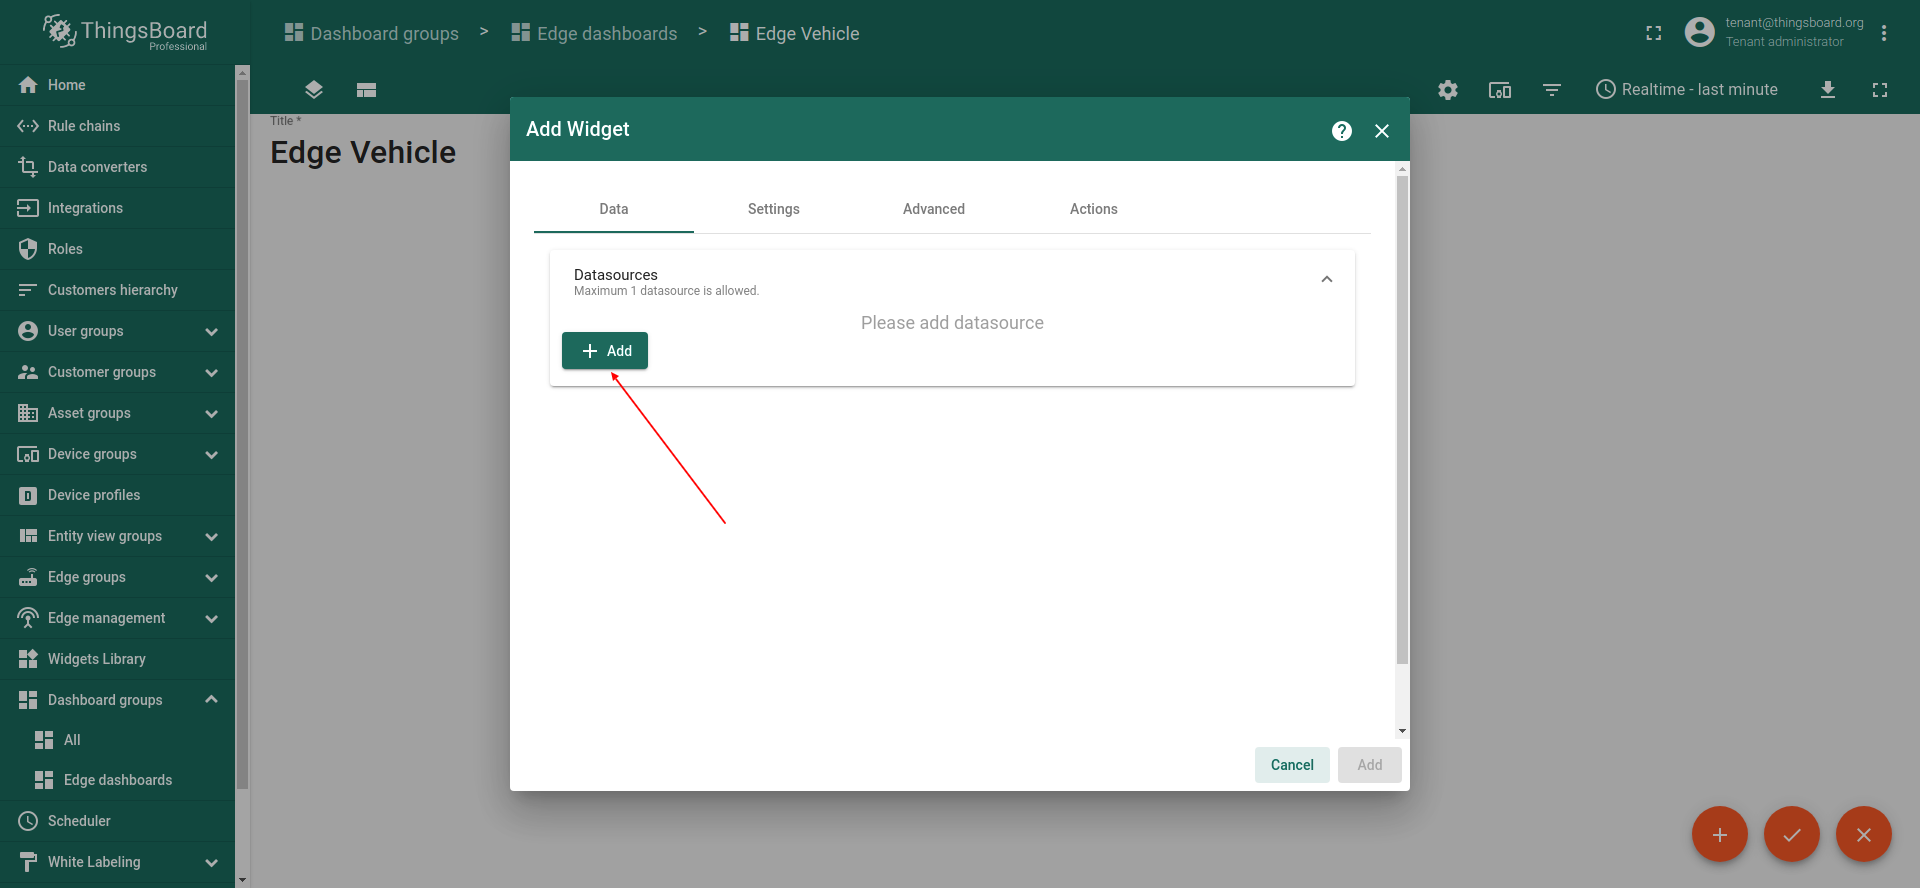This screenshot has width=1920, height=888.
Task: Click the ThingsBoard logo
Action: click(125, 32)
